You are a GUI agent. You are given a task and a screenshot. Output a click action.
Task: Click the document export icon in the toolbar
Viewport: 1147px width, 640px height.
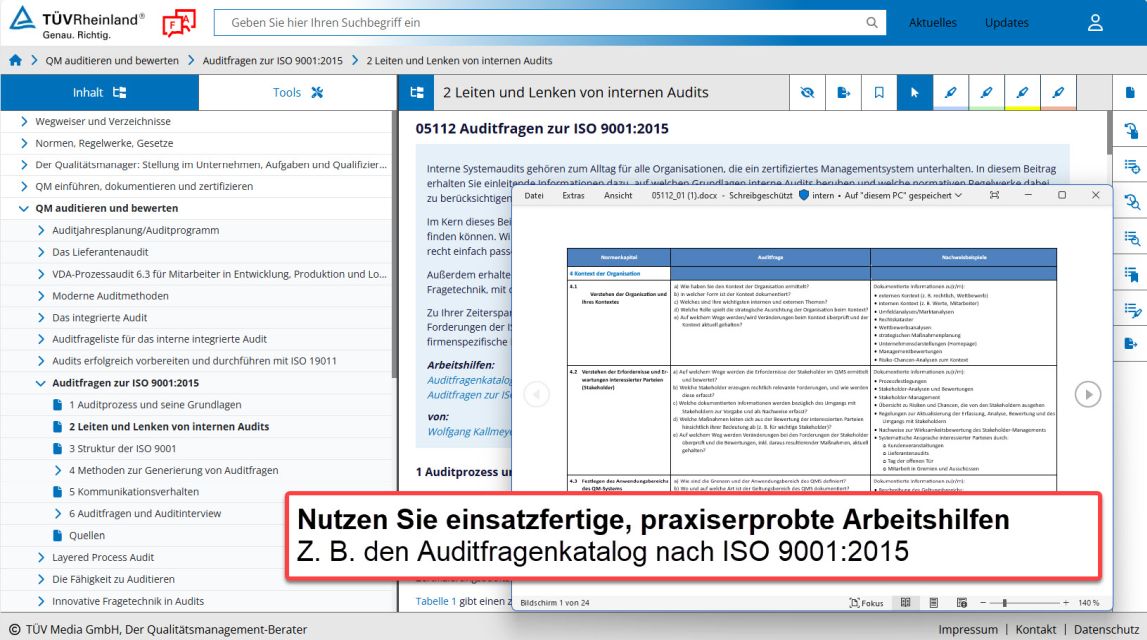843,93
